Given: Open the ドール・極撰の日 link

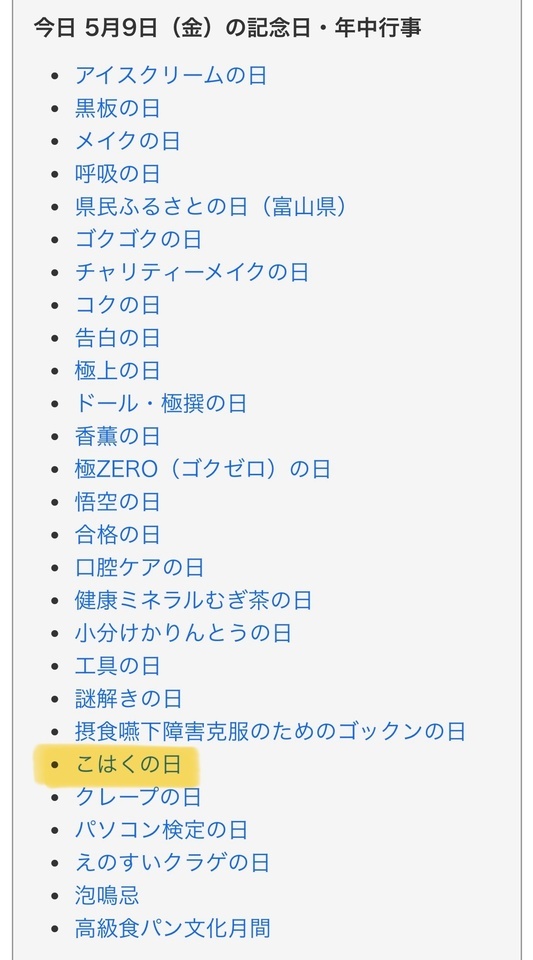Looking at the screenshot, I should (x=161, y=403).
